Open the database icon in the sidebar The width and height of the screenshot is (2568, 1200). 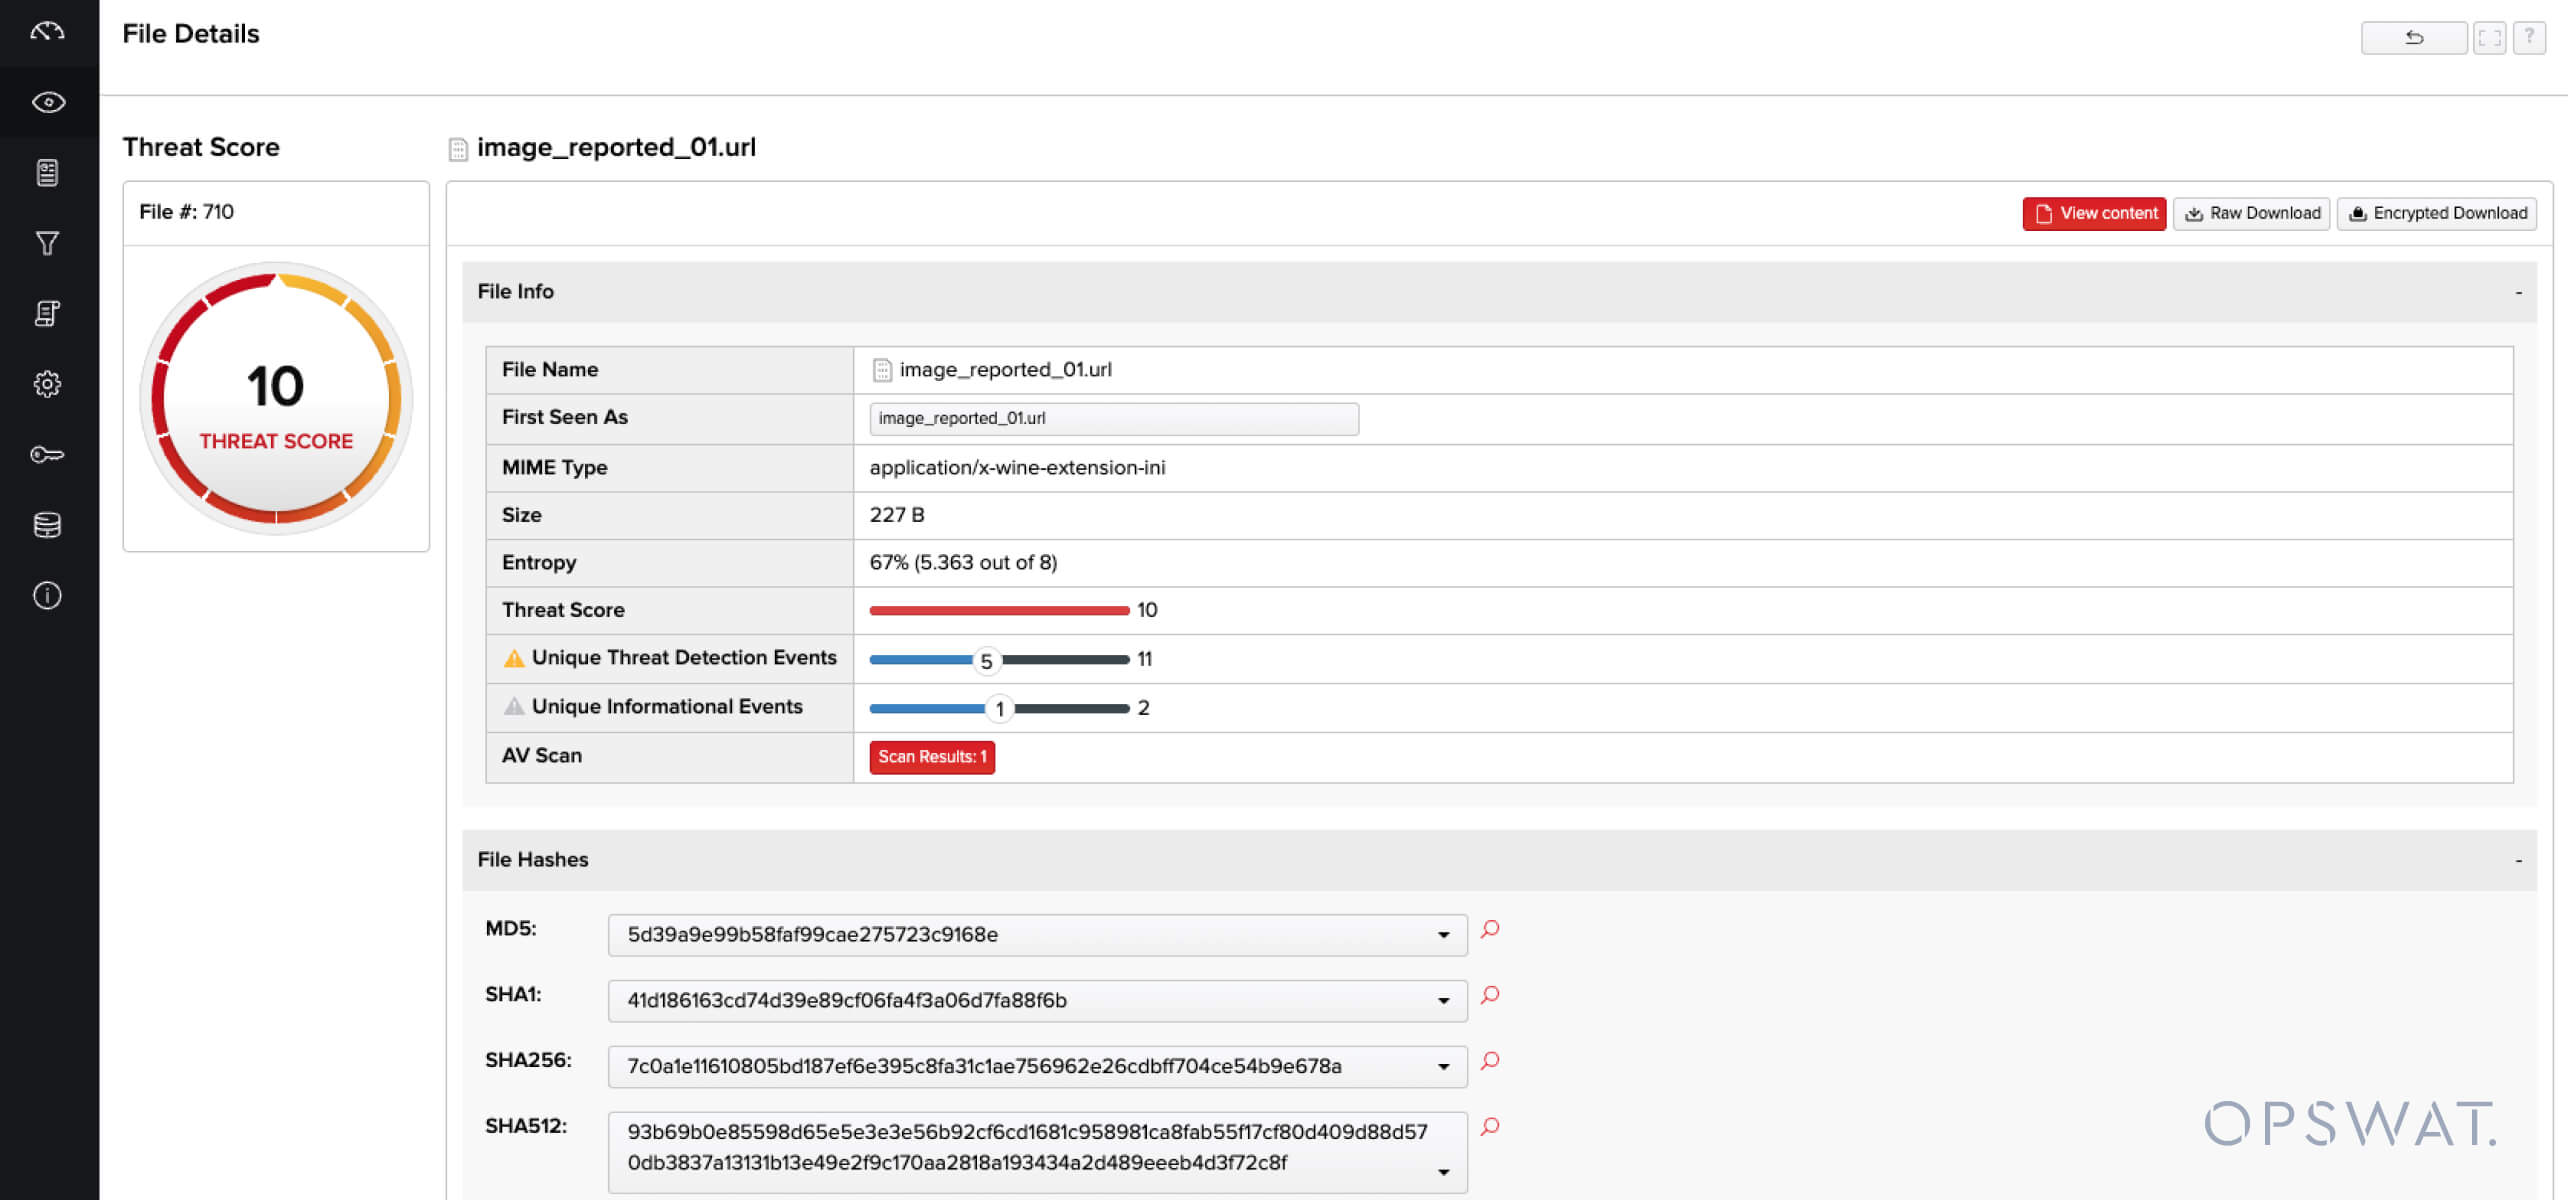point(47,524)
